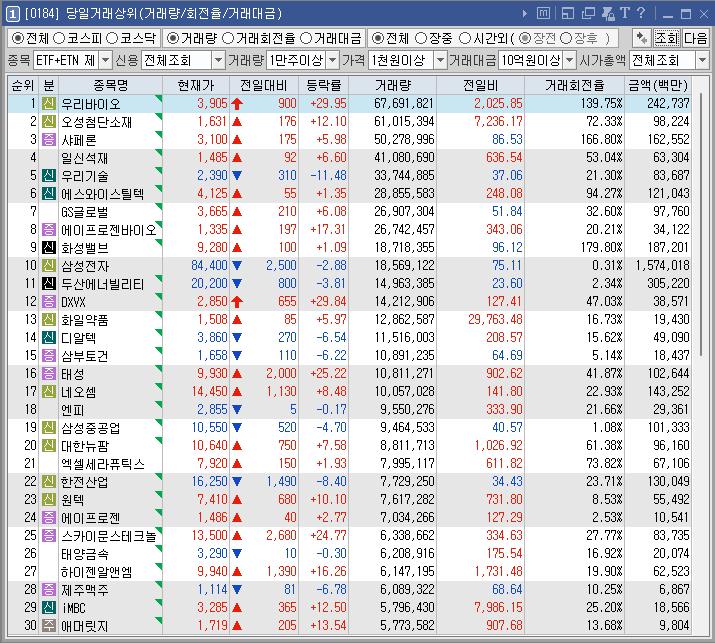
Task: Select the 거래대금 sort radio button
Action: (x=306, y=39)
